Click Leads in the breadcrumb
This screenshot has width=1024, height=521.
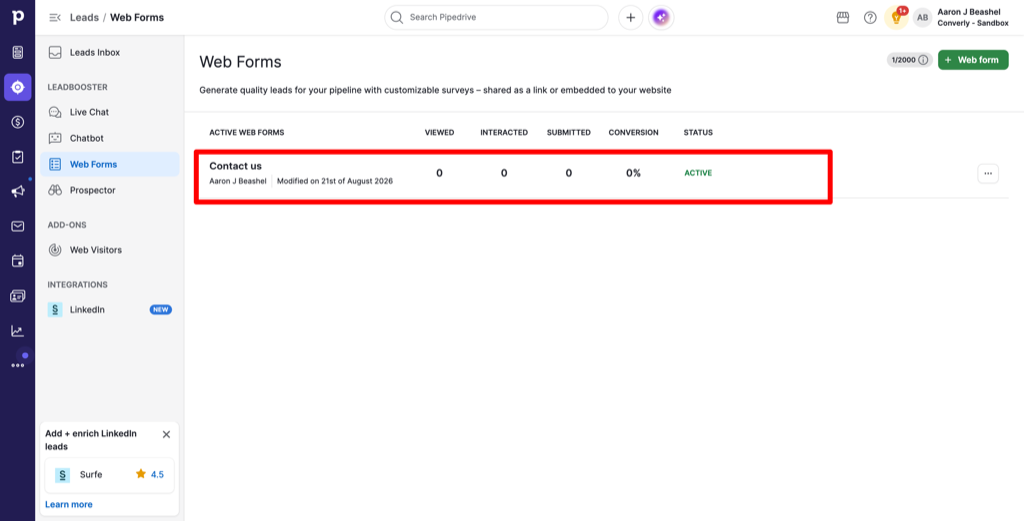84,18
